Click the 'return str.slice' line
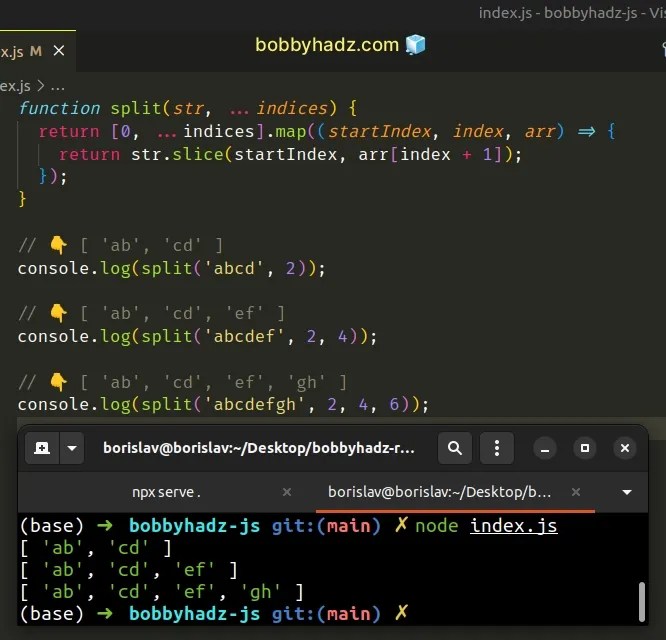 290,155
